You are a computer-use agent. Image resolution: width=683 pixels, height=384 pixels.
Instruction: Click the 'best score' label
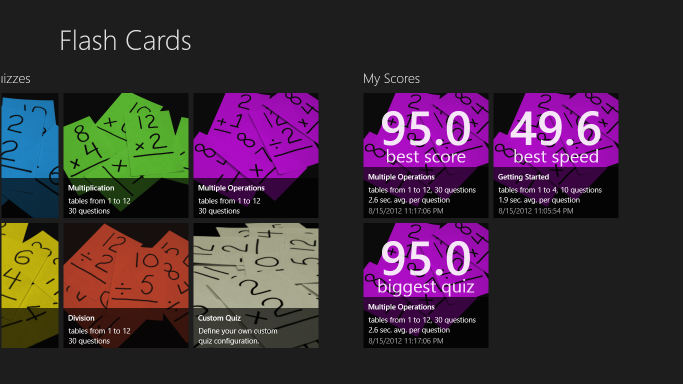pos(426,157)
